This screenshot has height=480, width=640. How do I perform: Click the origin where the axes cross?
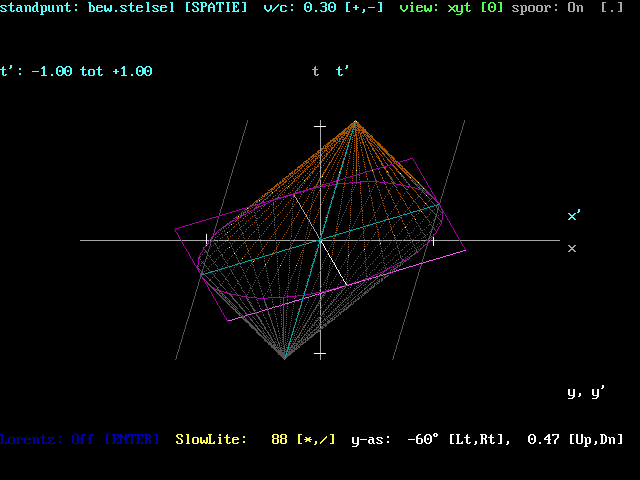[320, 240]
